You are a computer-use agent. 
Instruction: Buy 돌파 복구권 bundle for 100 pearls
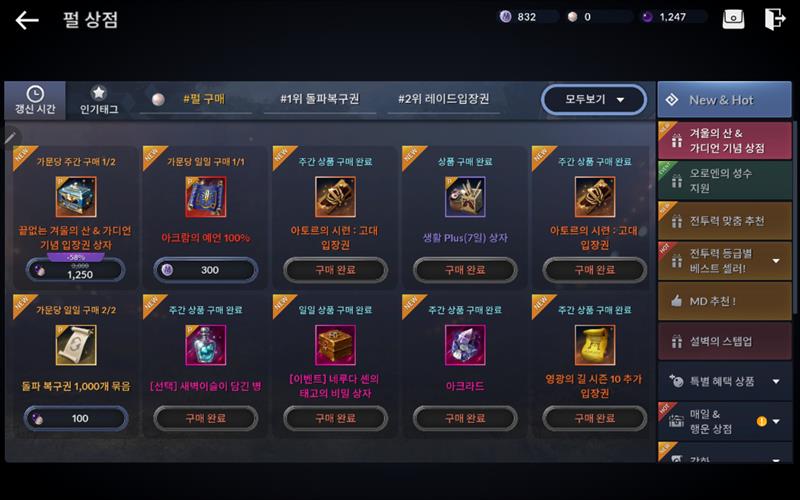coord(76,418)
